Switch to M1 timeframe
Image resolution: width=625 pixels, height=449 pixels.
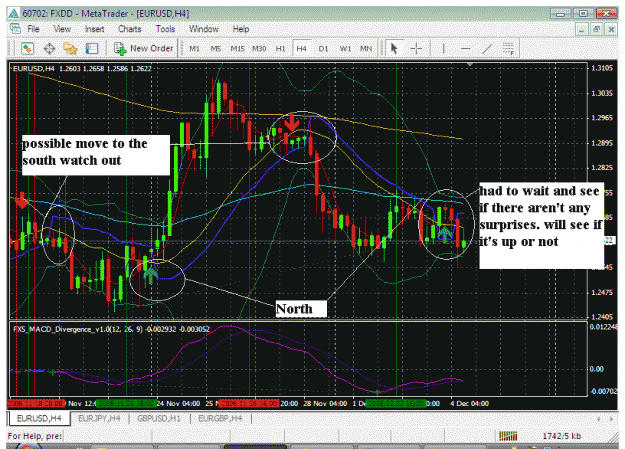pyautogui.click(x=194, y=49)
